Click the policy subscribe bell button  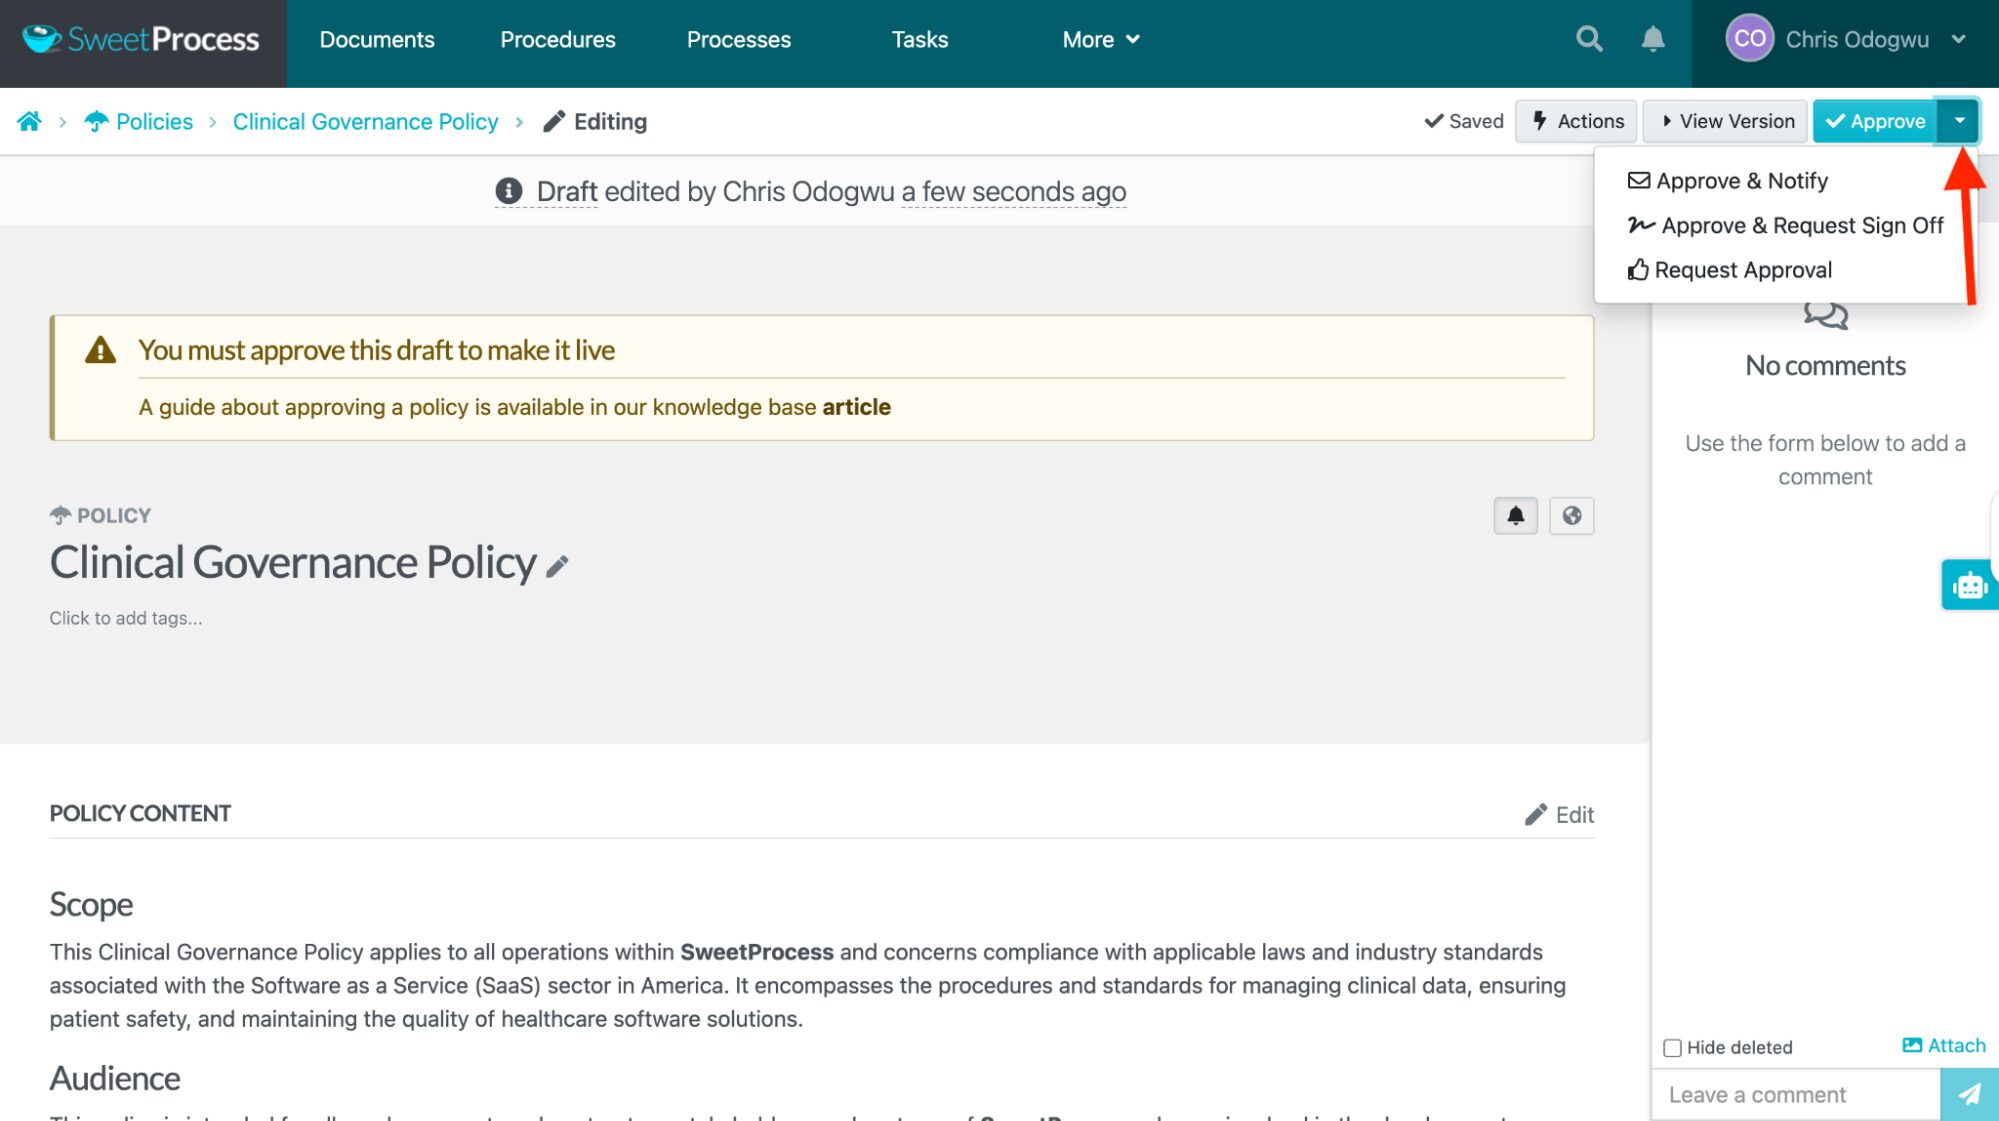(x=1515, y=516)
